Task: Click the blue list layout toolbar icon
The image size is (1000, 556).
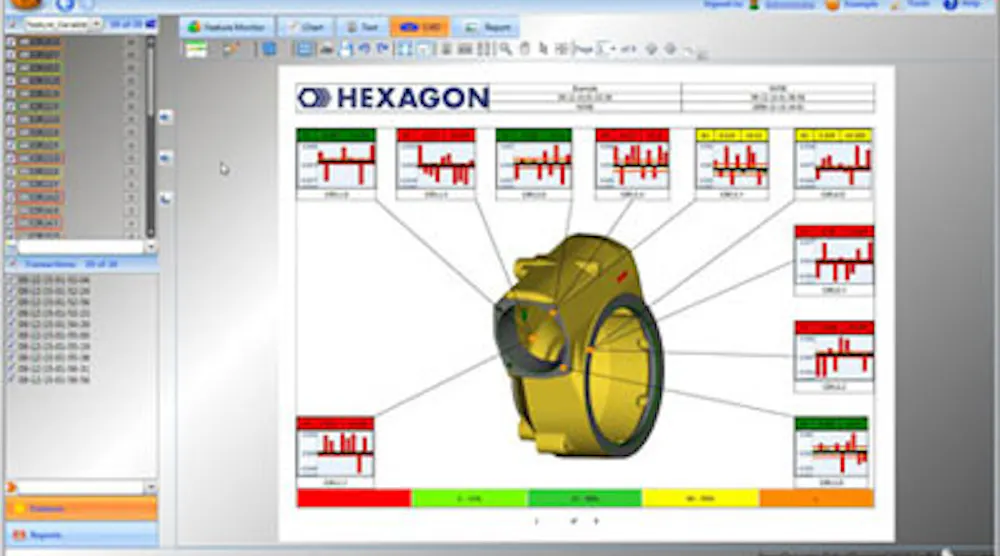Action: 305,49
